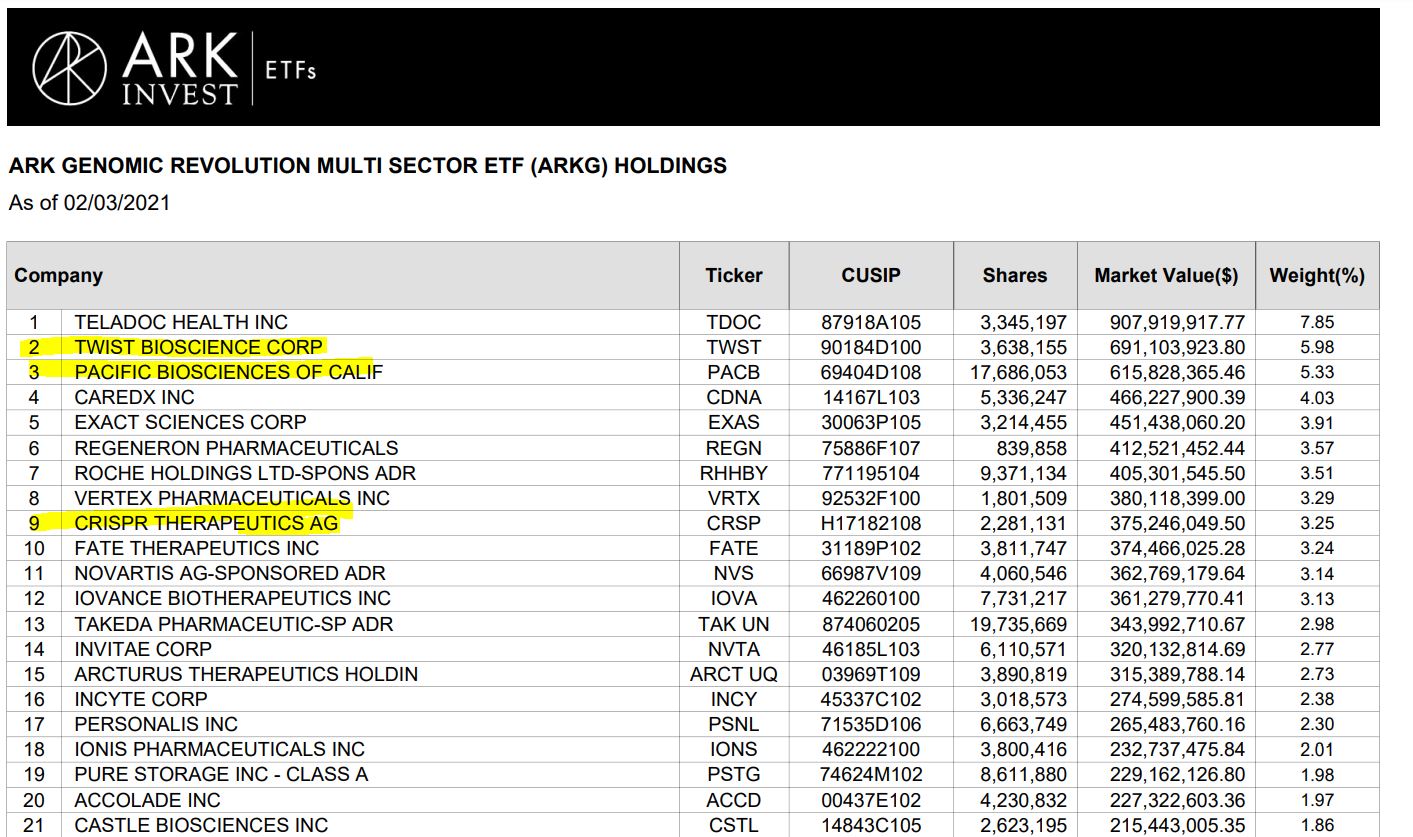Click NOVARTIS AG-SPONSORED ADR company name

(x=230, y=574)
